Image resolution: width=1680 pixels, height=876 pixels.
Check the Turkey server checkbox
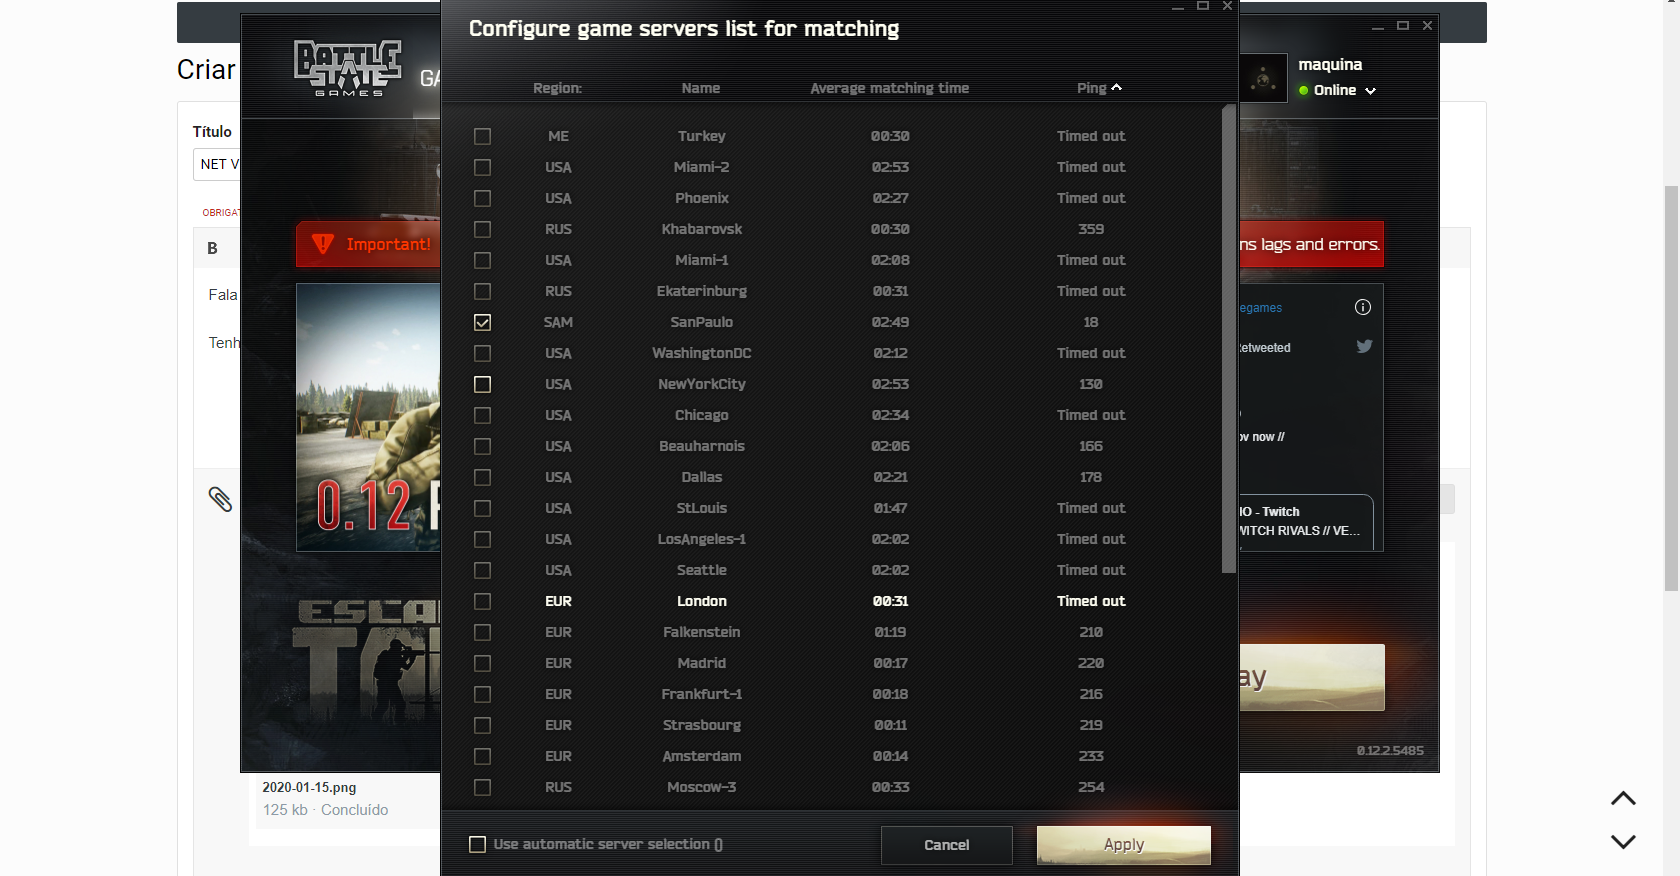(x=482, y=136)
